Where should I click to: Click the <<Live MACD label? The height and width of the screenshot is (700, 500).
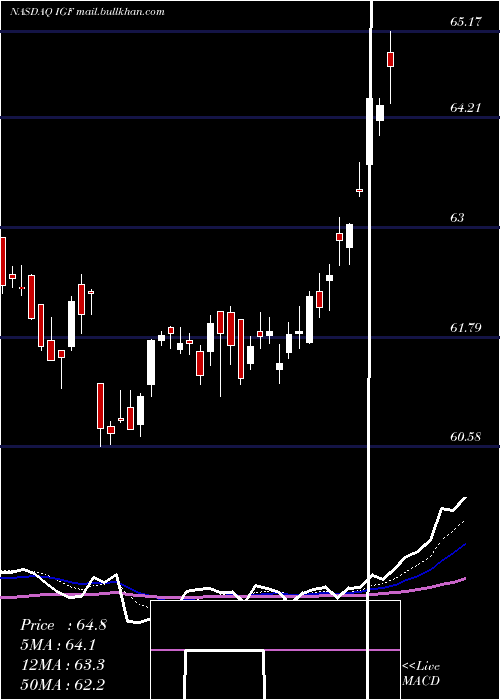[421, 673]
